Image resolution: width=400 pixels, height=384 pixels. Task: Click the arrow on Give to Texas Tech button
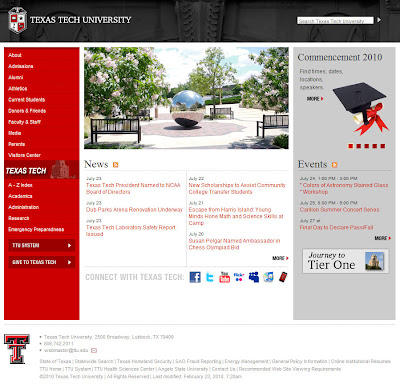(69, 262)
